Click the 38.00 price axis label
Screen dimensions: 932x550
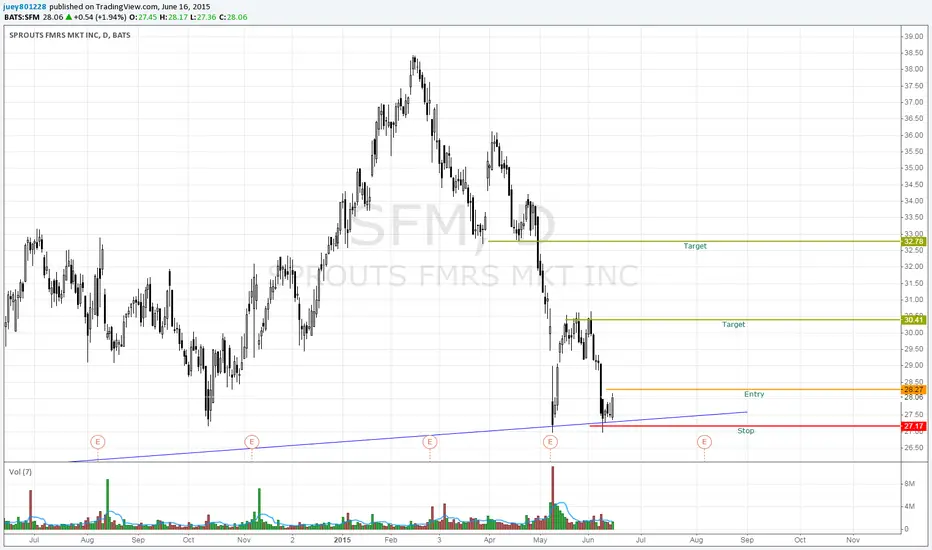coord(914,69)
